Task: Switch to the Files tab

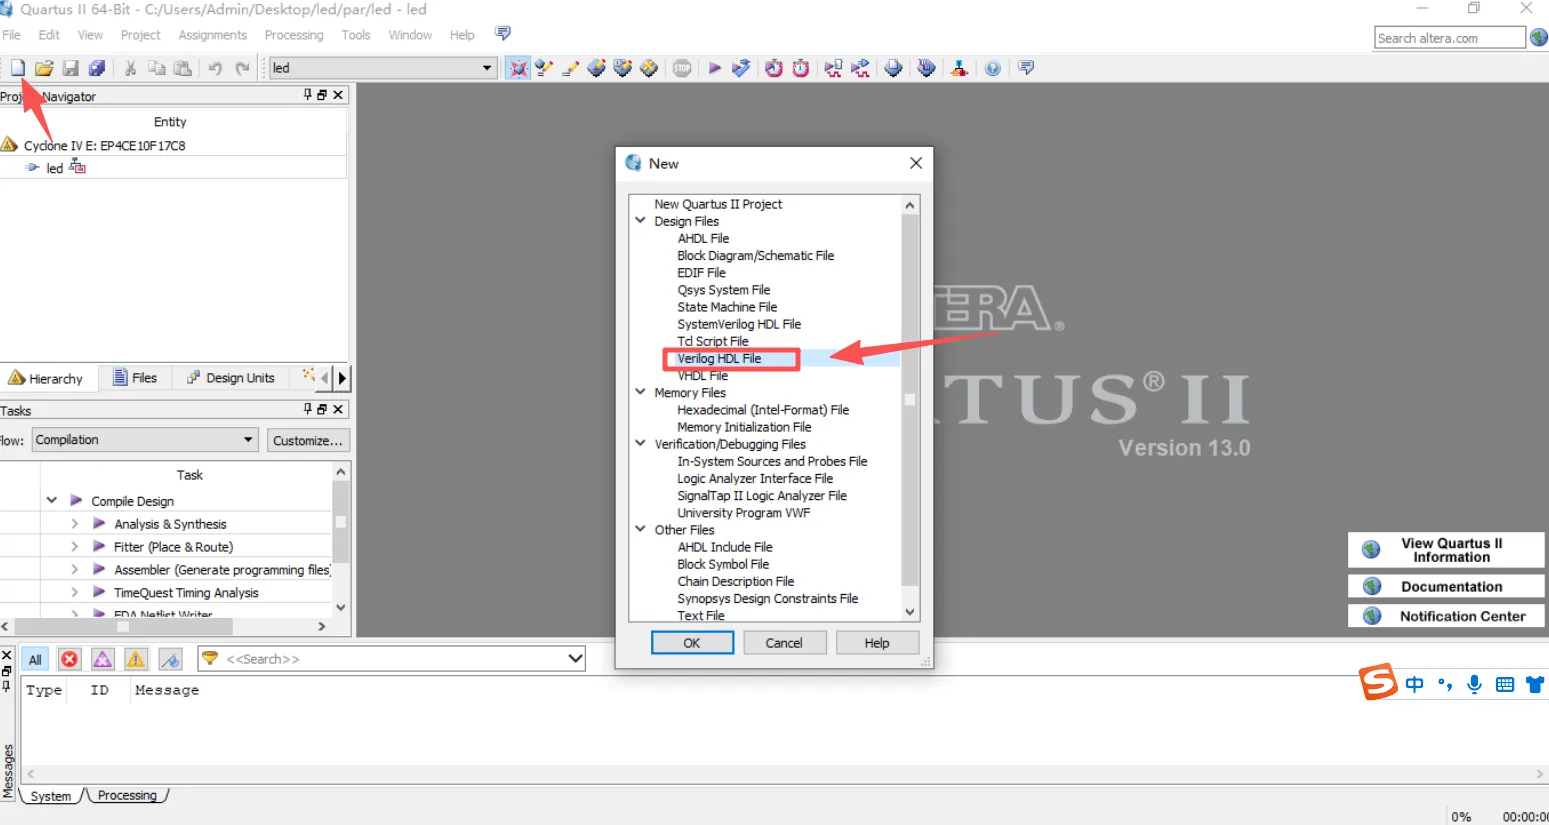Action: tap(135, 378)
